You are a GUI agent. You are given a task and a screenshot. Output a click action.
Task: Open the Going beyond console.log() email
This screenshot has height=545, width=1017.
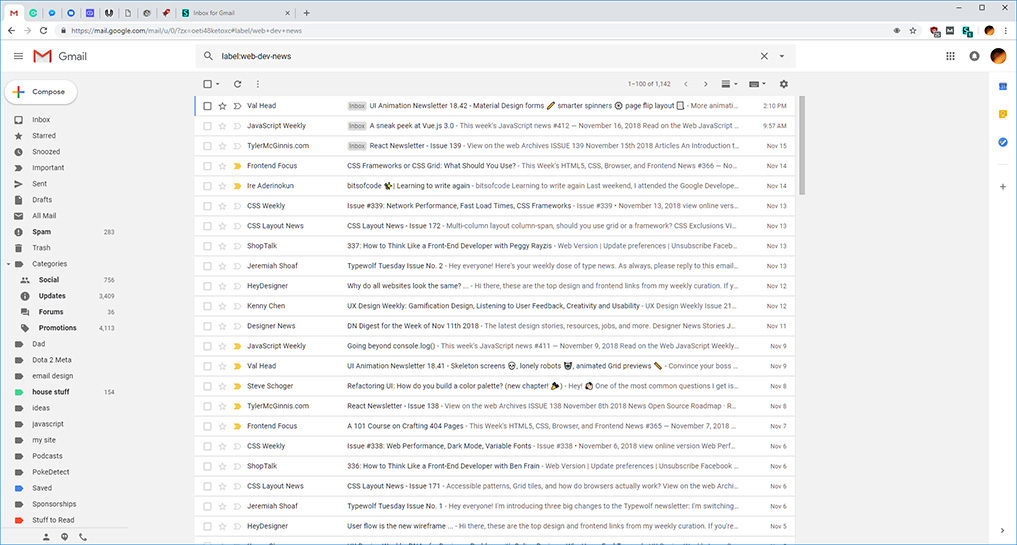(x=495, y=346)
